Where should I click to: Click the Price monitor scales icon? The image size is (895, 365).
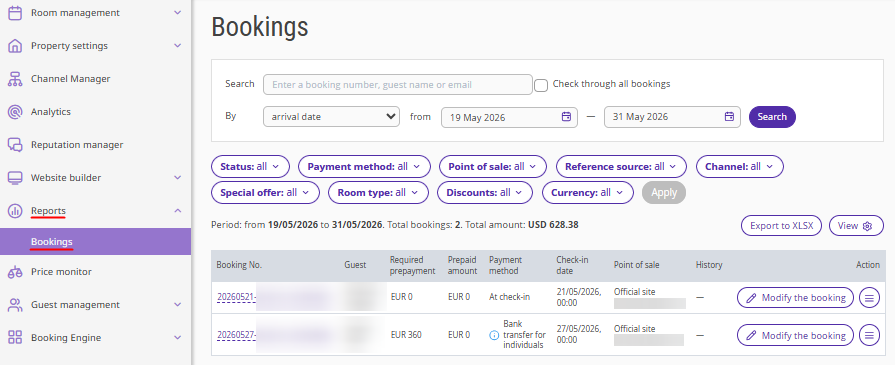pyautogui.click(x=15, y=272)
